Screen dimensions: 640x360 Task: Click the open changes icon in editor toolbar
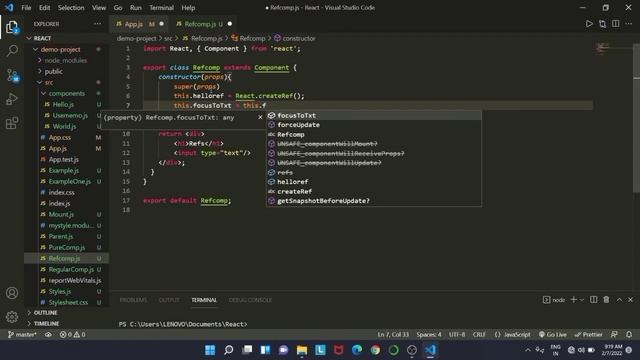(602, 24)
